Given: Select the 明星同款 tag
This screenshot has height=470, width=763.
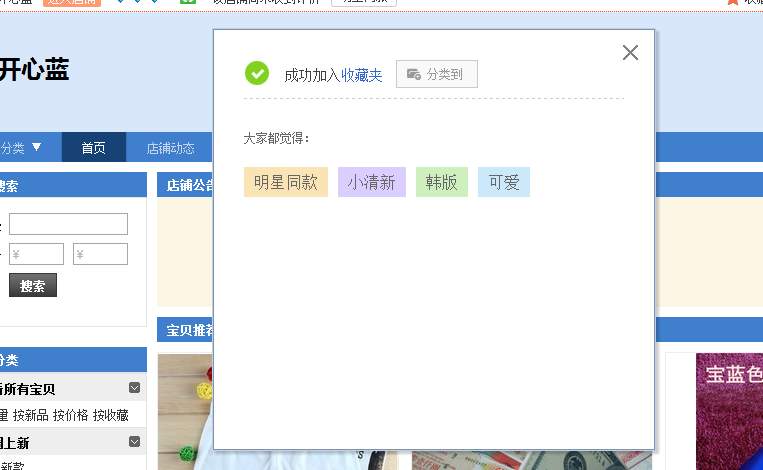Looking at the screenshot, I should 286,182.
